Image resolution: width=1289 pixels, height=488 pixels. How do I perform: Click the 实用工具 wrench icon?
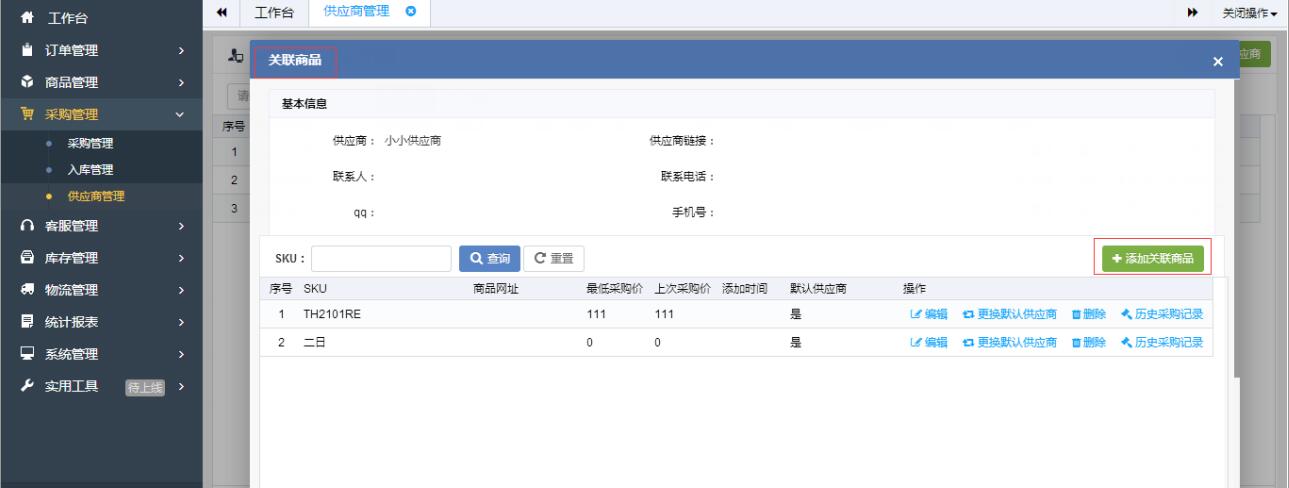[26, 386]
